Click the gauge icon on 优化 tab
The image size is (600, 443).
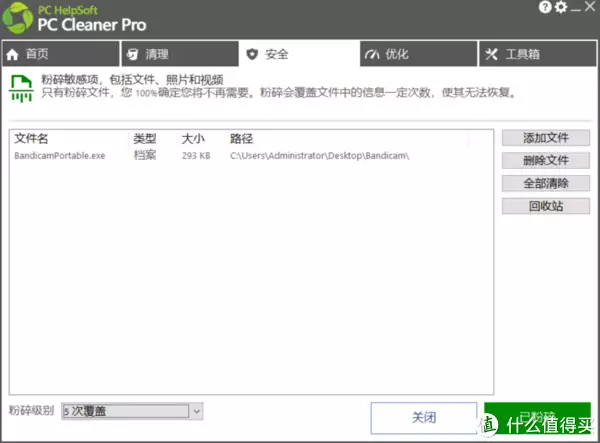point(372,55)
